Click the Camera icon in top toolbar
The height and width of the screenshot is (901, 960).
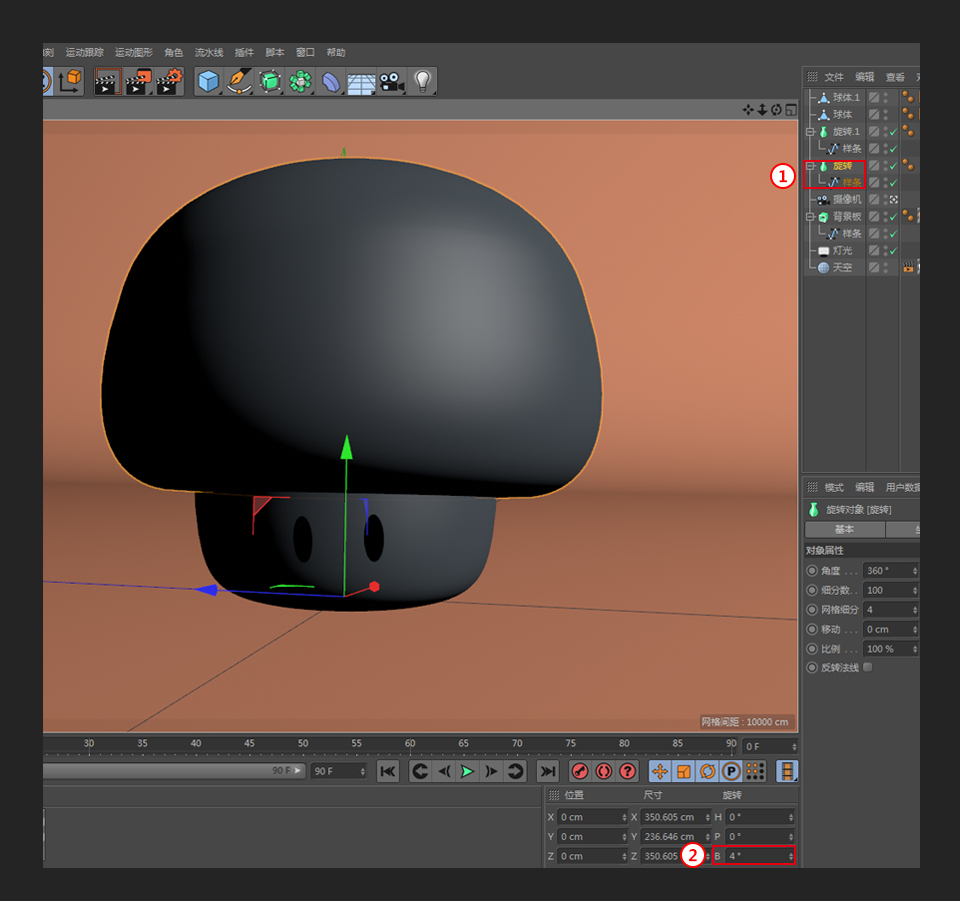pos(391,82)
